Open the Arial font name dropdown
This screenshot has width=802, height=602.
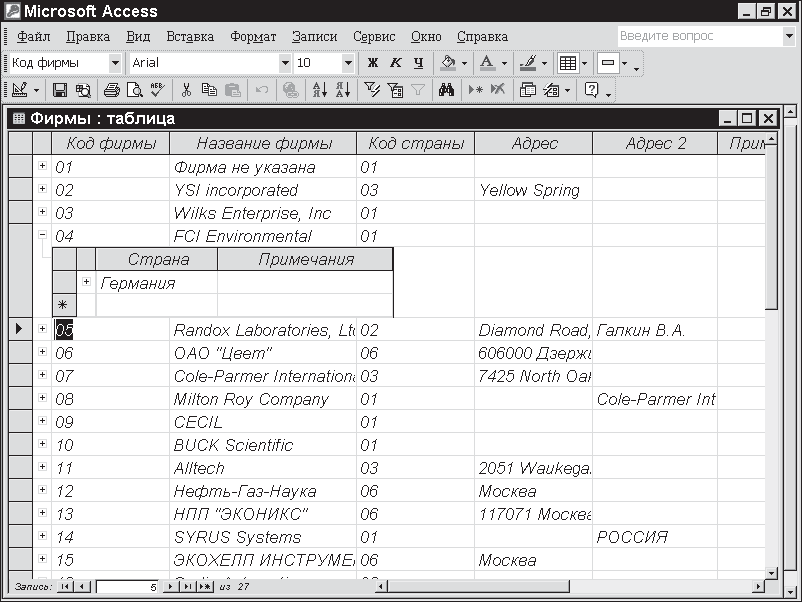284,63
